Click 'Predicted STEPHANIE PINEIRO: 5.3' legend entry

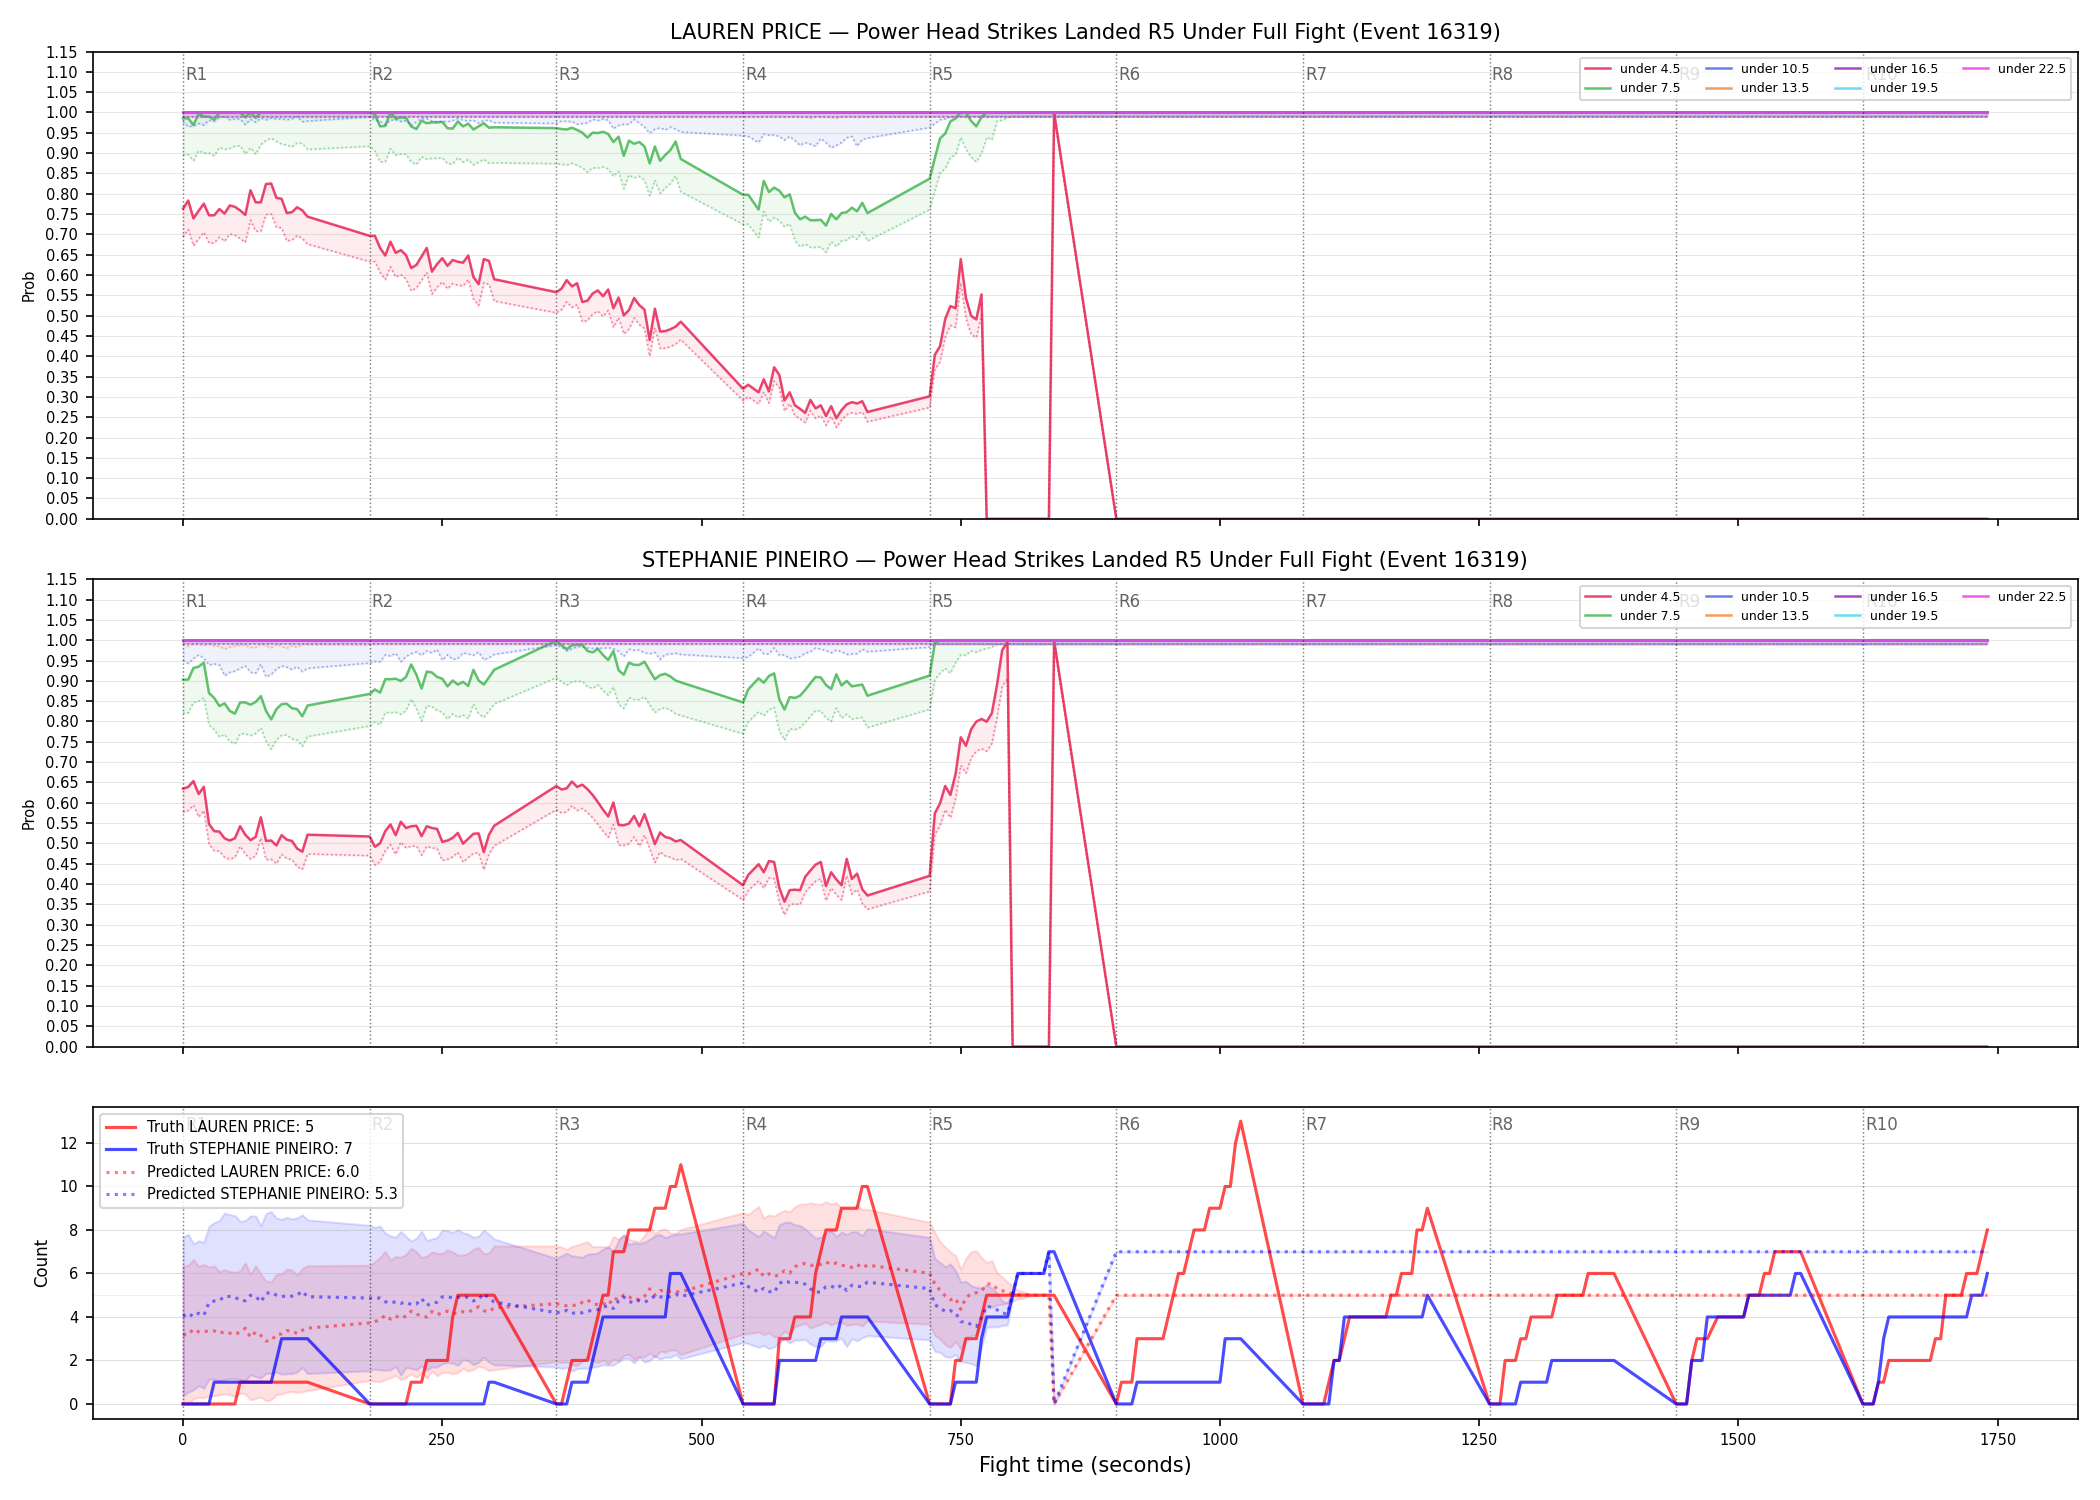pyautogui.click(x=250, y=1194)
